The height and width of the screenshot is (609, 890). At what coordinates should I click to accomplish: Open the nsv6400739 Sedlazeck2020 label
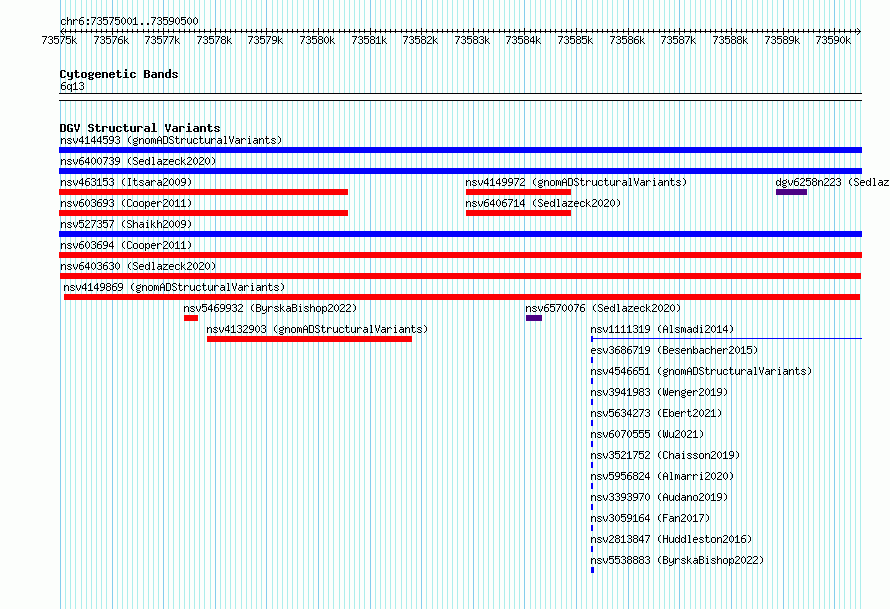[138, 161]
